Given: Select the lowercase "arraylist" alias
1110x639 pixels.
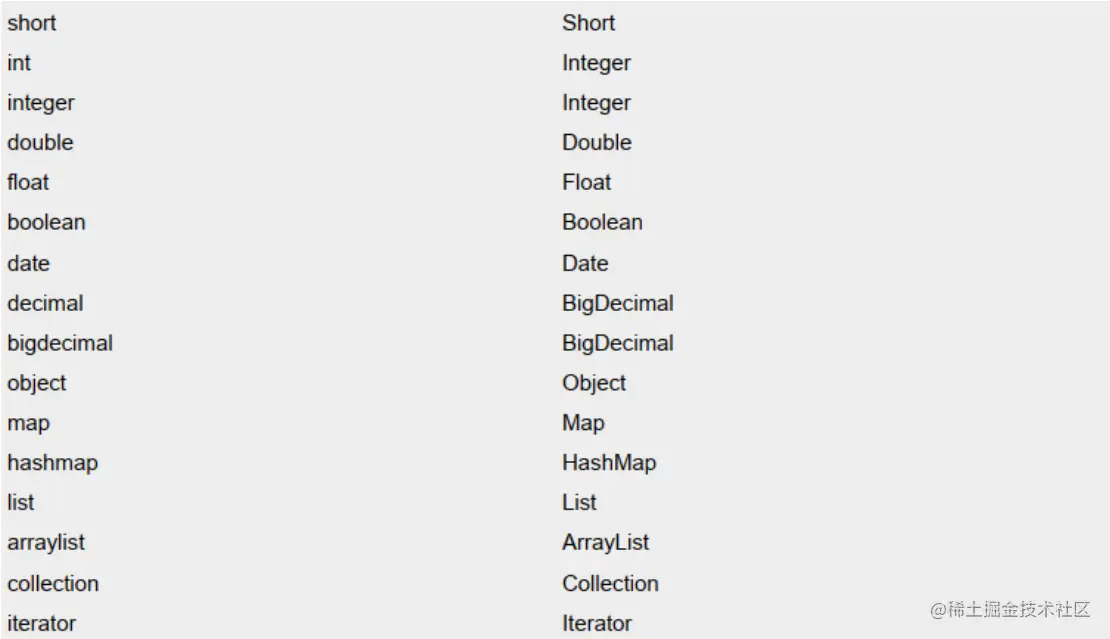Looking at the screenshot, I should click(x=46, y=543).
